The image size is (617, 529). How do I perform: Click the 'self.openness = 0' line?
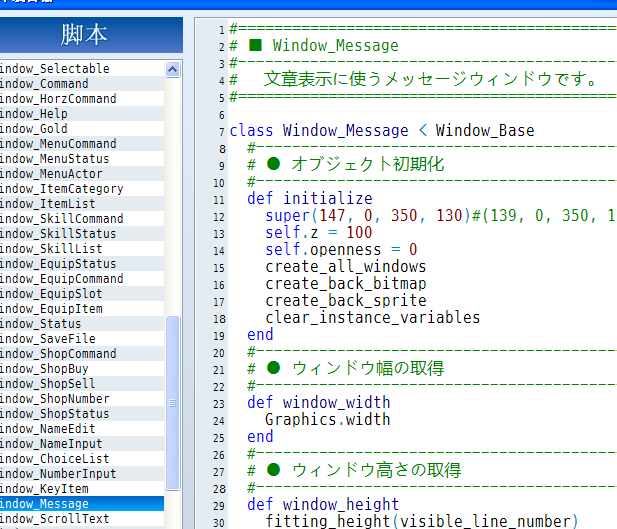click(x=341, y=249)
